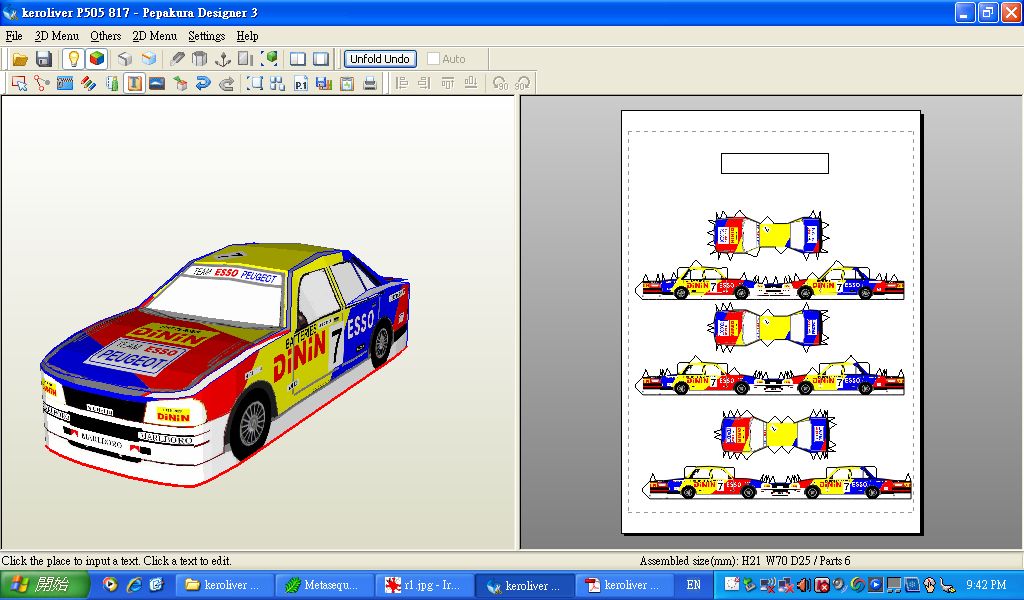Select the anchor icon in 3D toolbar
The image size is (1024, 600).
(223, 59)
